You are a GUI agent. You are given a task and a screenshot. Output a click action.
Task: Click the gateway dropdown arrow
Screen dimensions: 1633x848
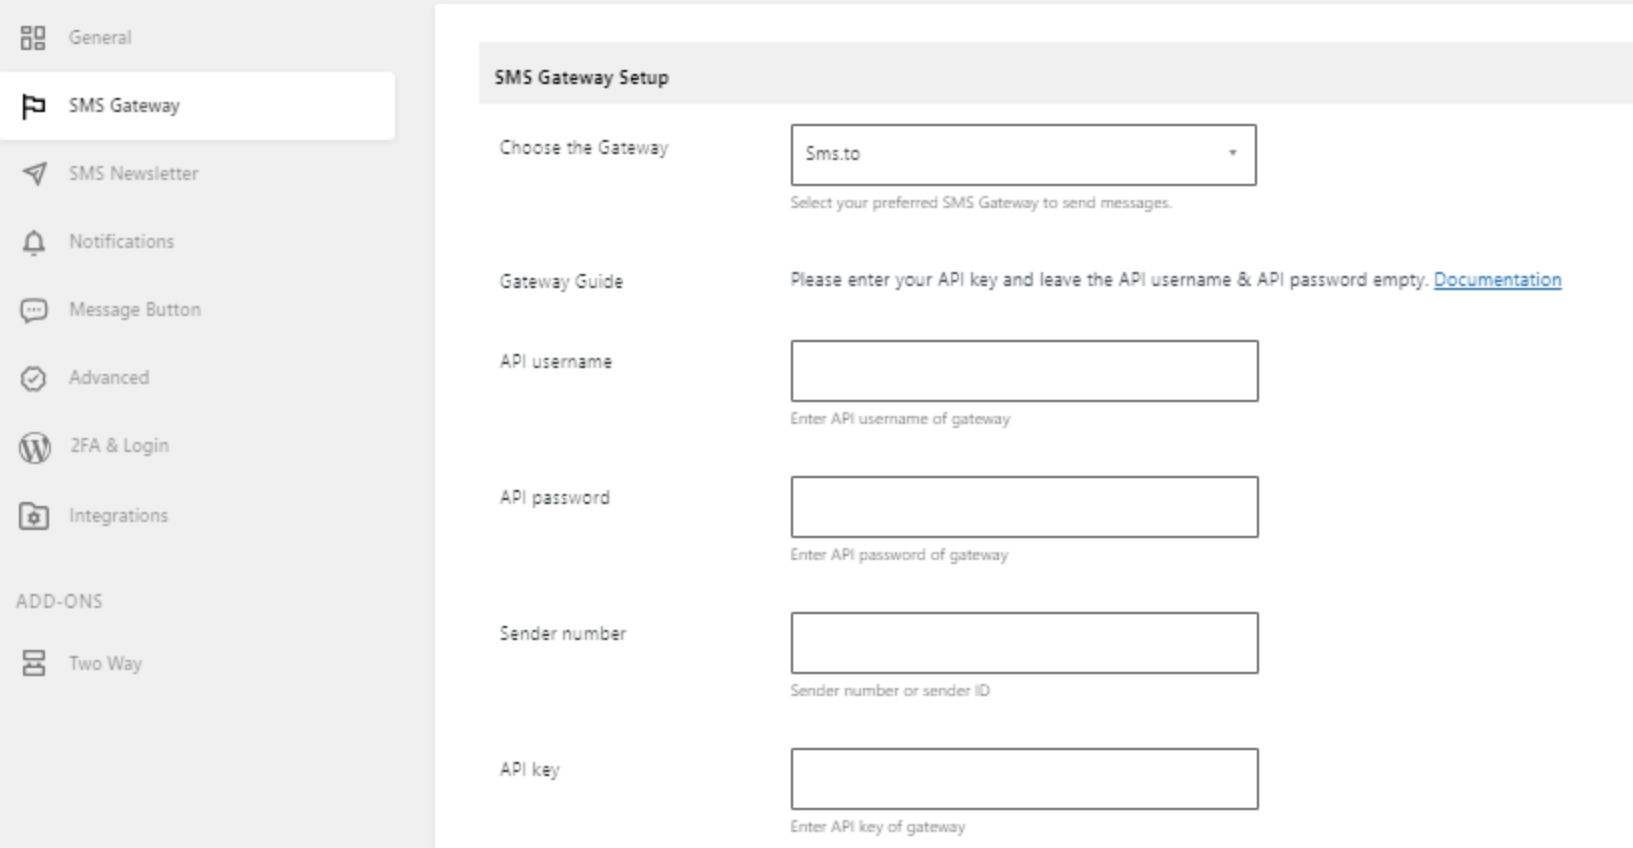click(x=1232, y=153)
